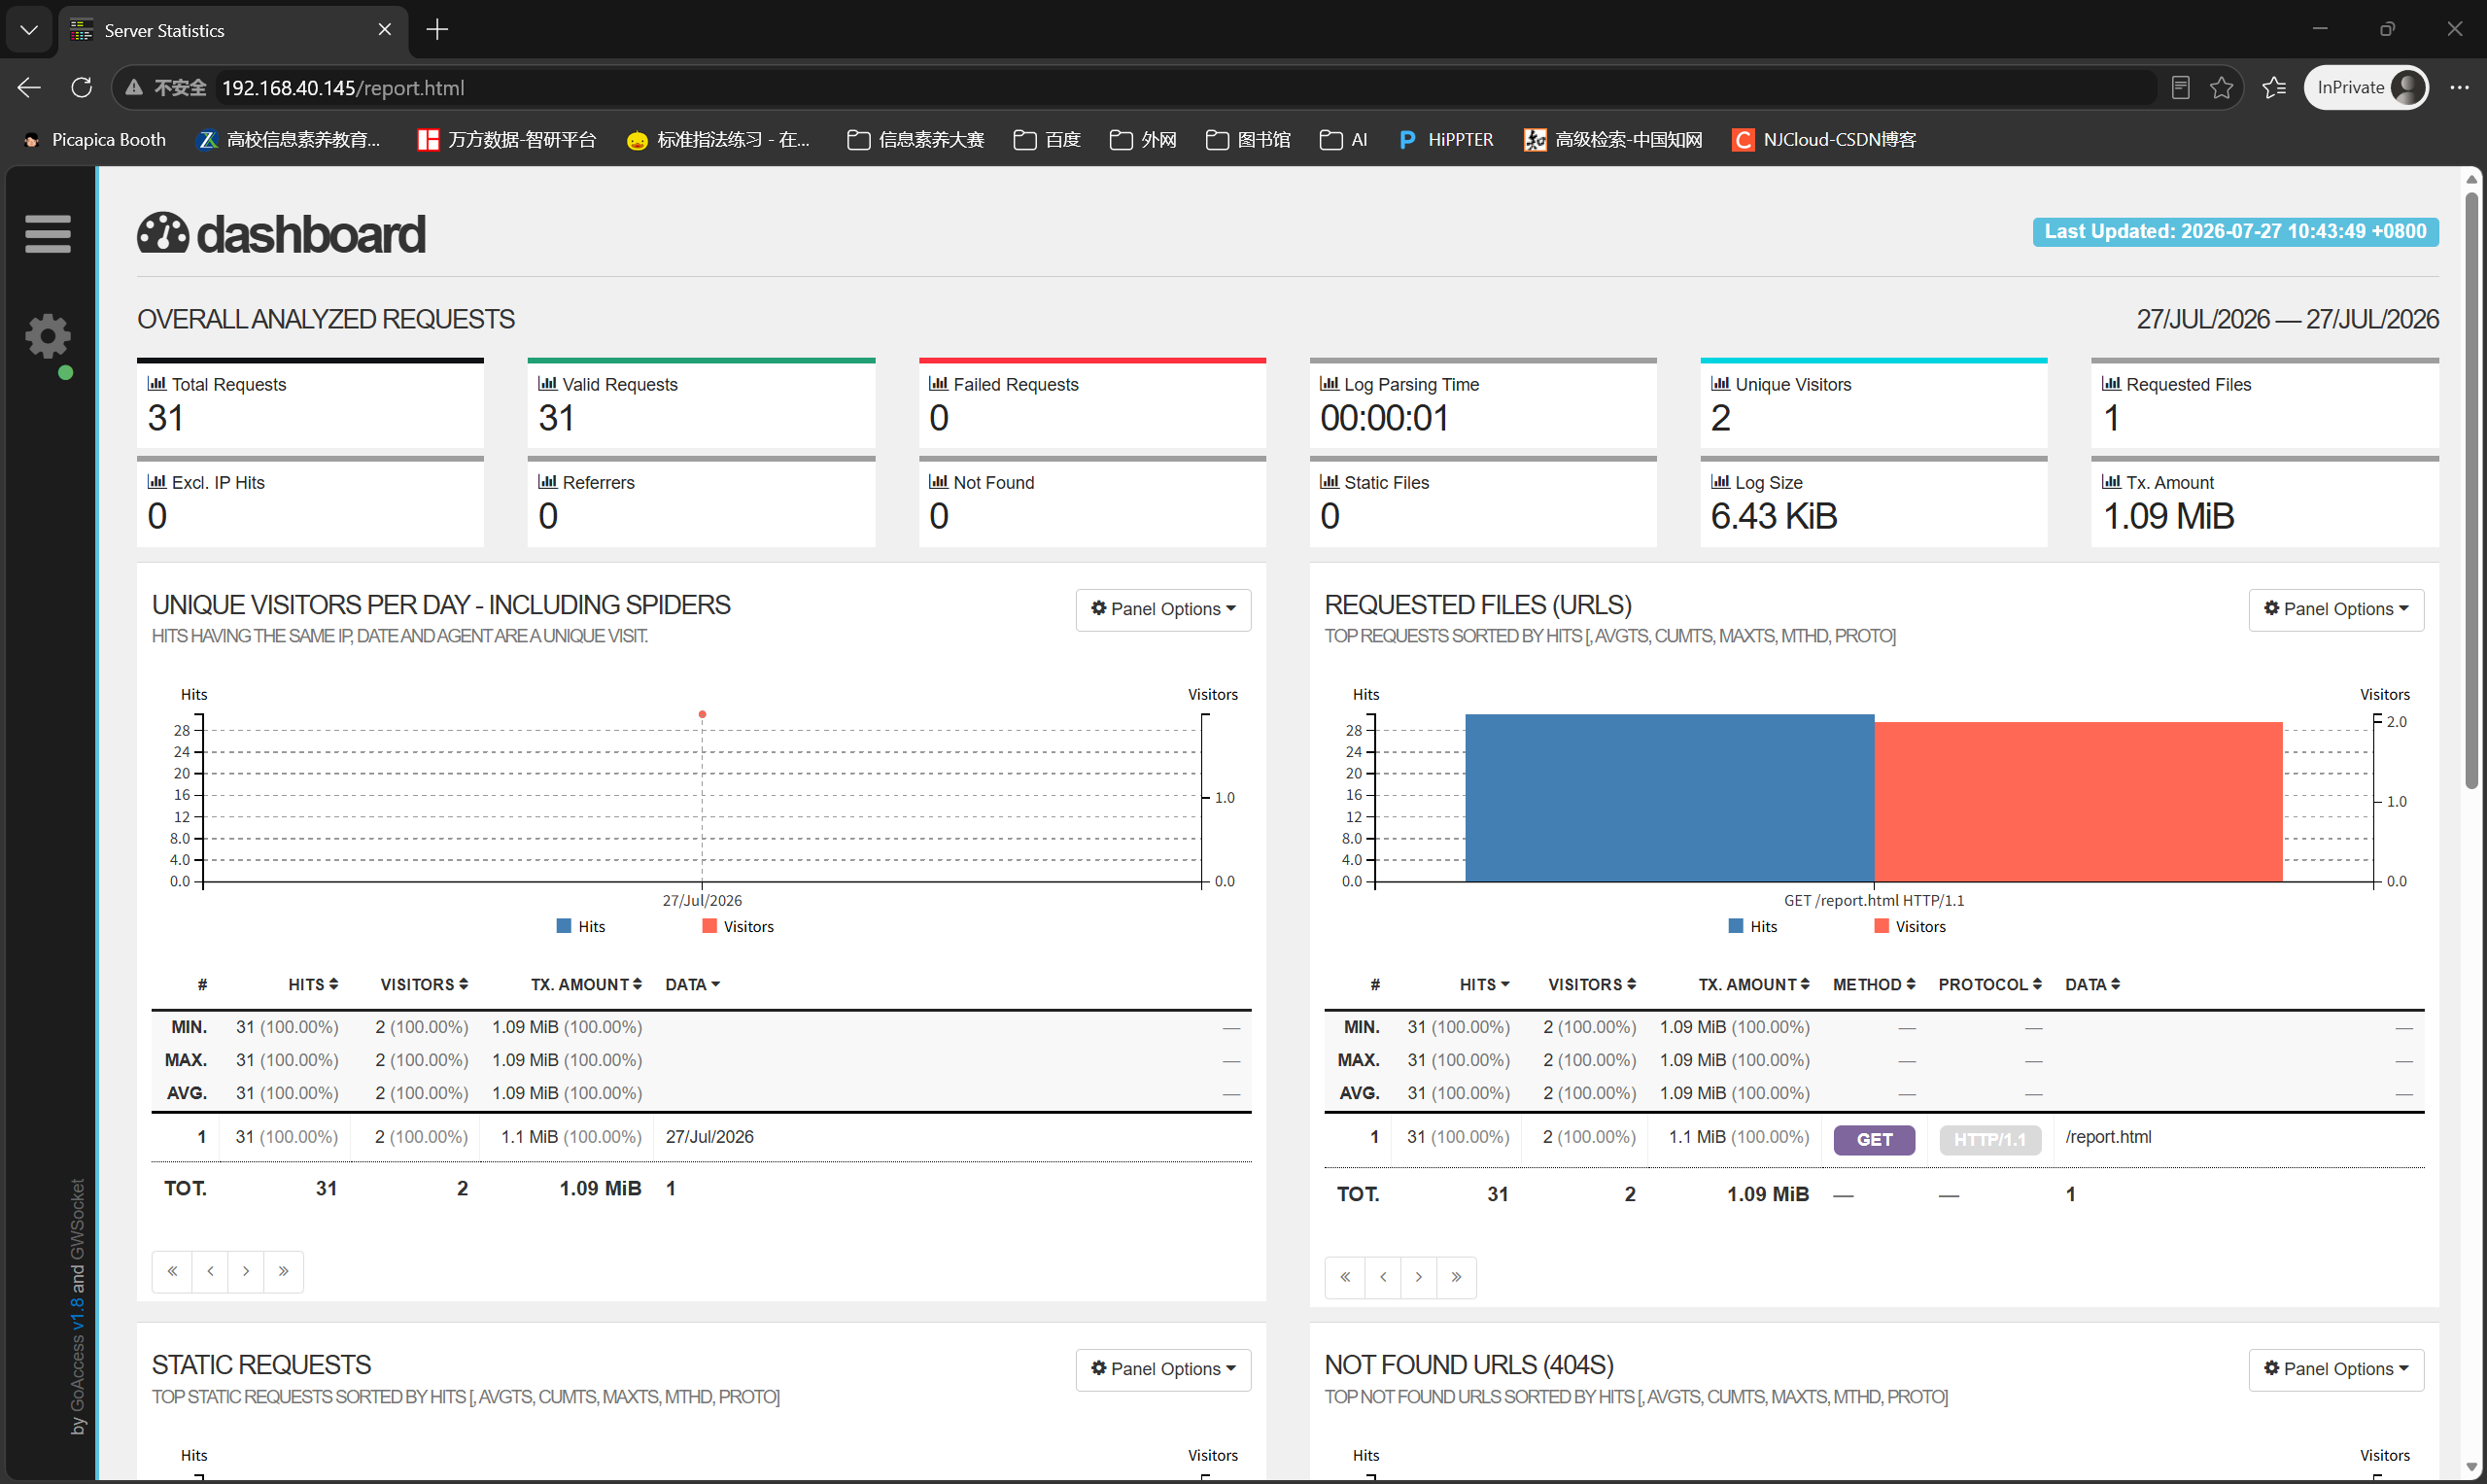
Task: Sort Unique Visitors table by HITS
Action: (313, 985)
